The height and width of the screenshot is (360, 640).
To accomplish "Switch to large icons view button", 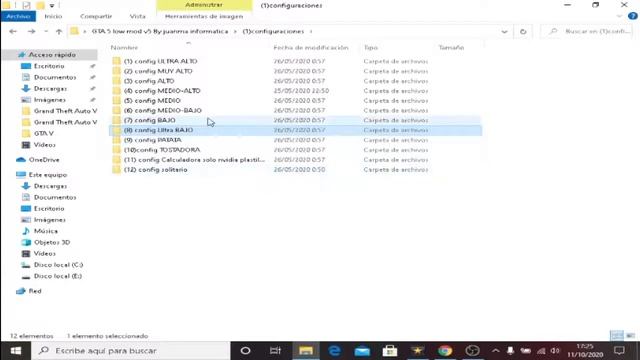I will click(x=631, y=336).
